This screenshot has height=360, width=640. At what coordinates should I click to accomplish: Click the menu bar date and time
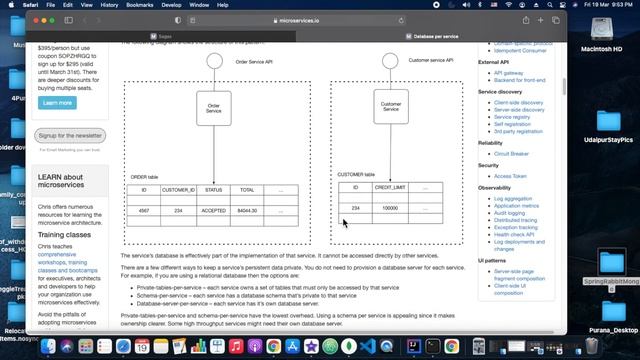point(608,5)
